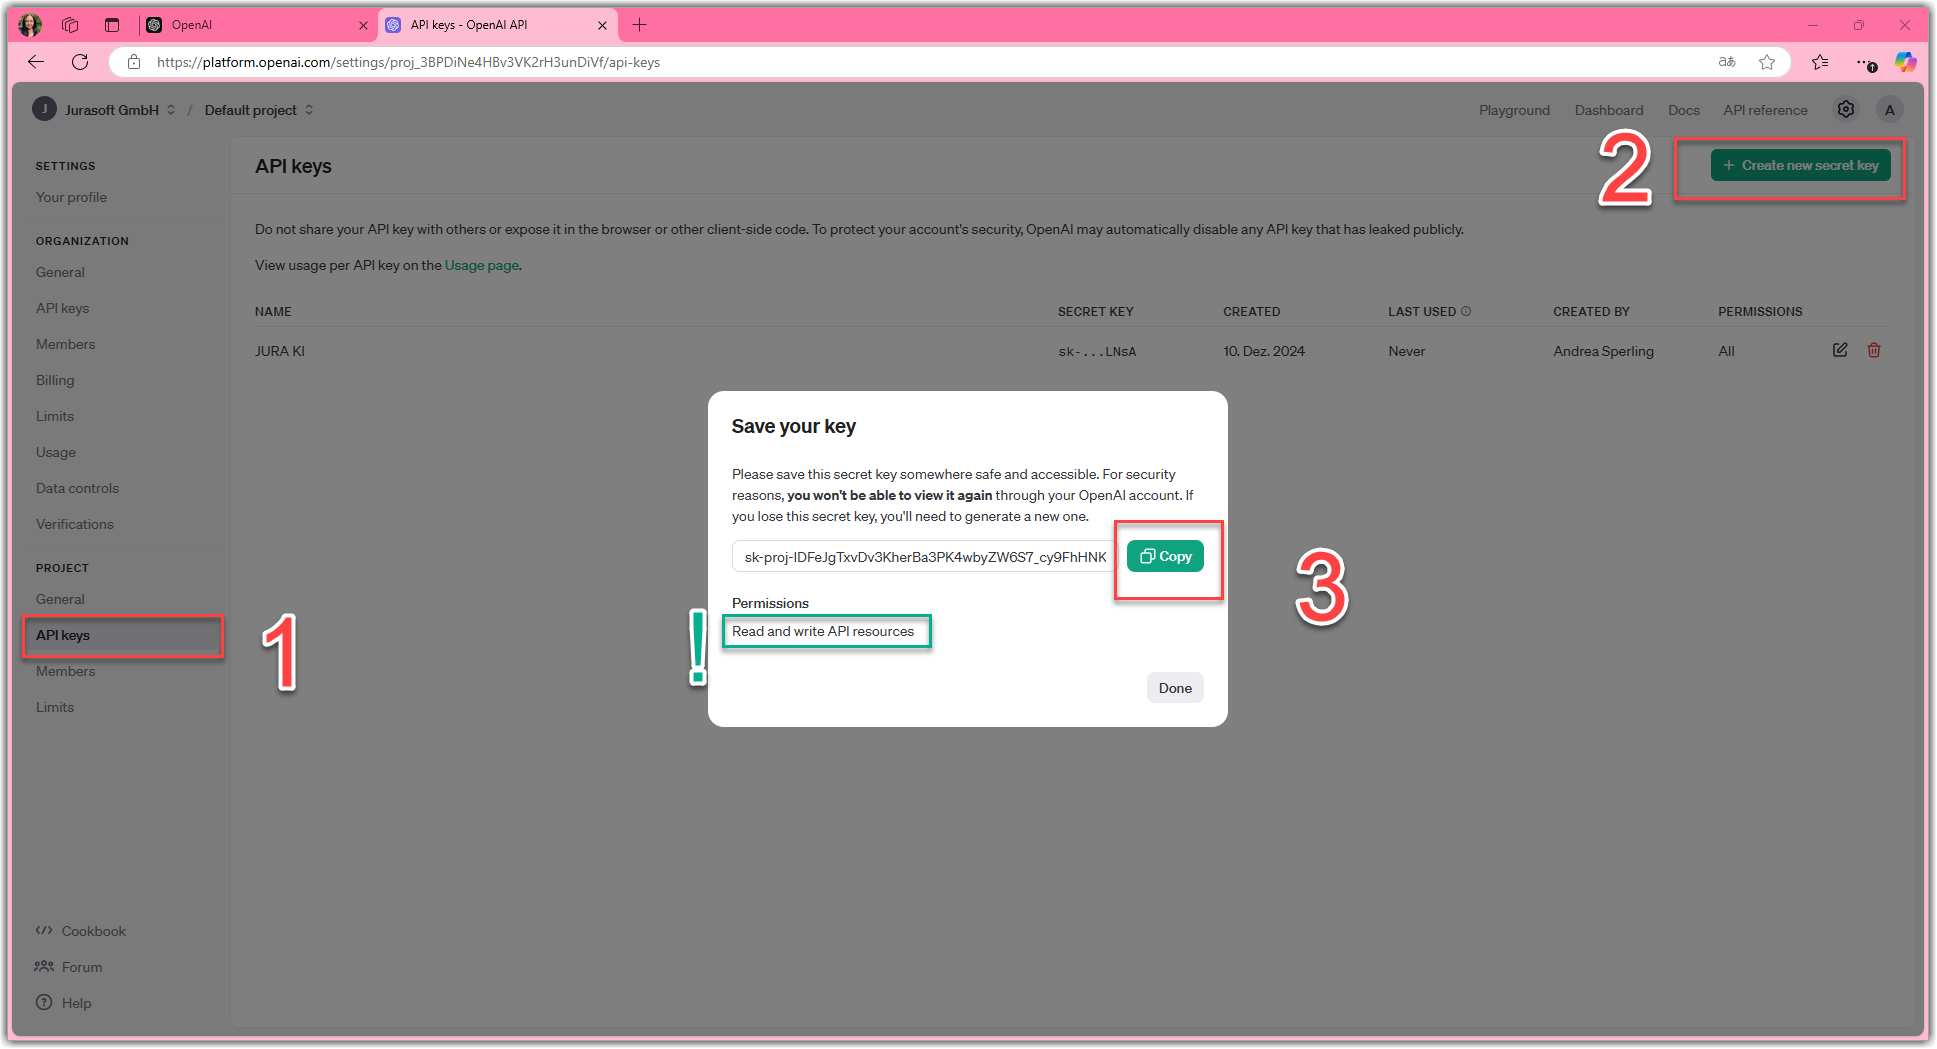Open the Usage page link
The height and width of the screenshot is (1049, 1937).
click(x=481, y=265)
